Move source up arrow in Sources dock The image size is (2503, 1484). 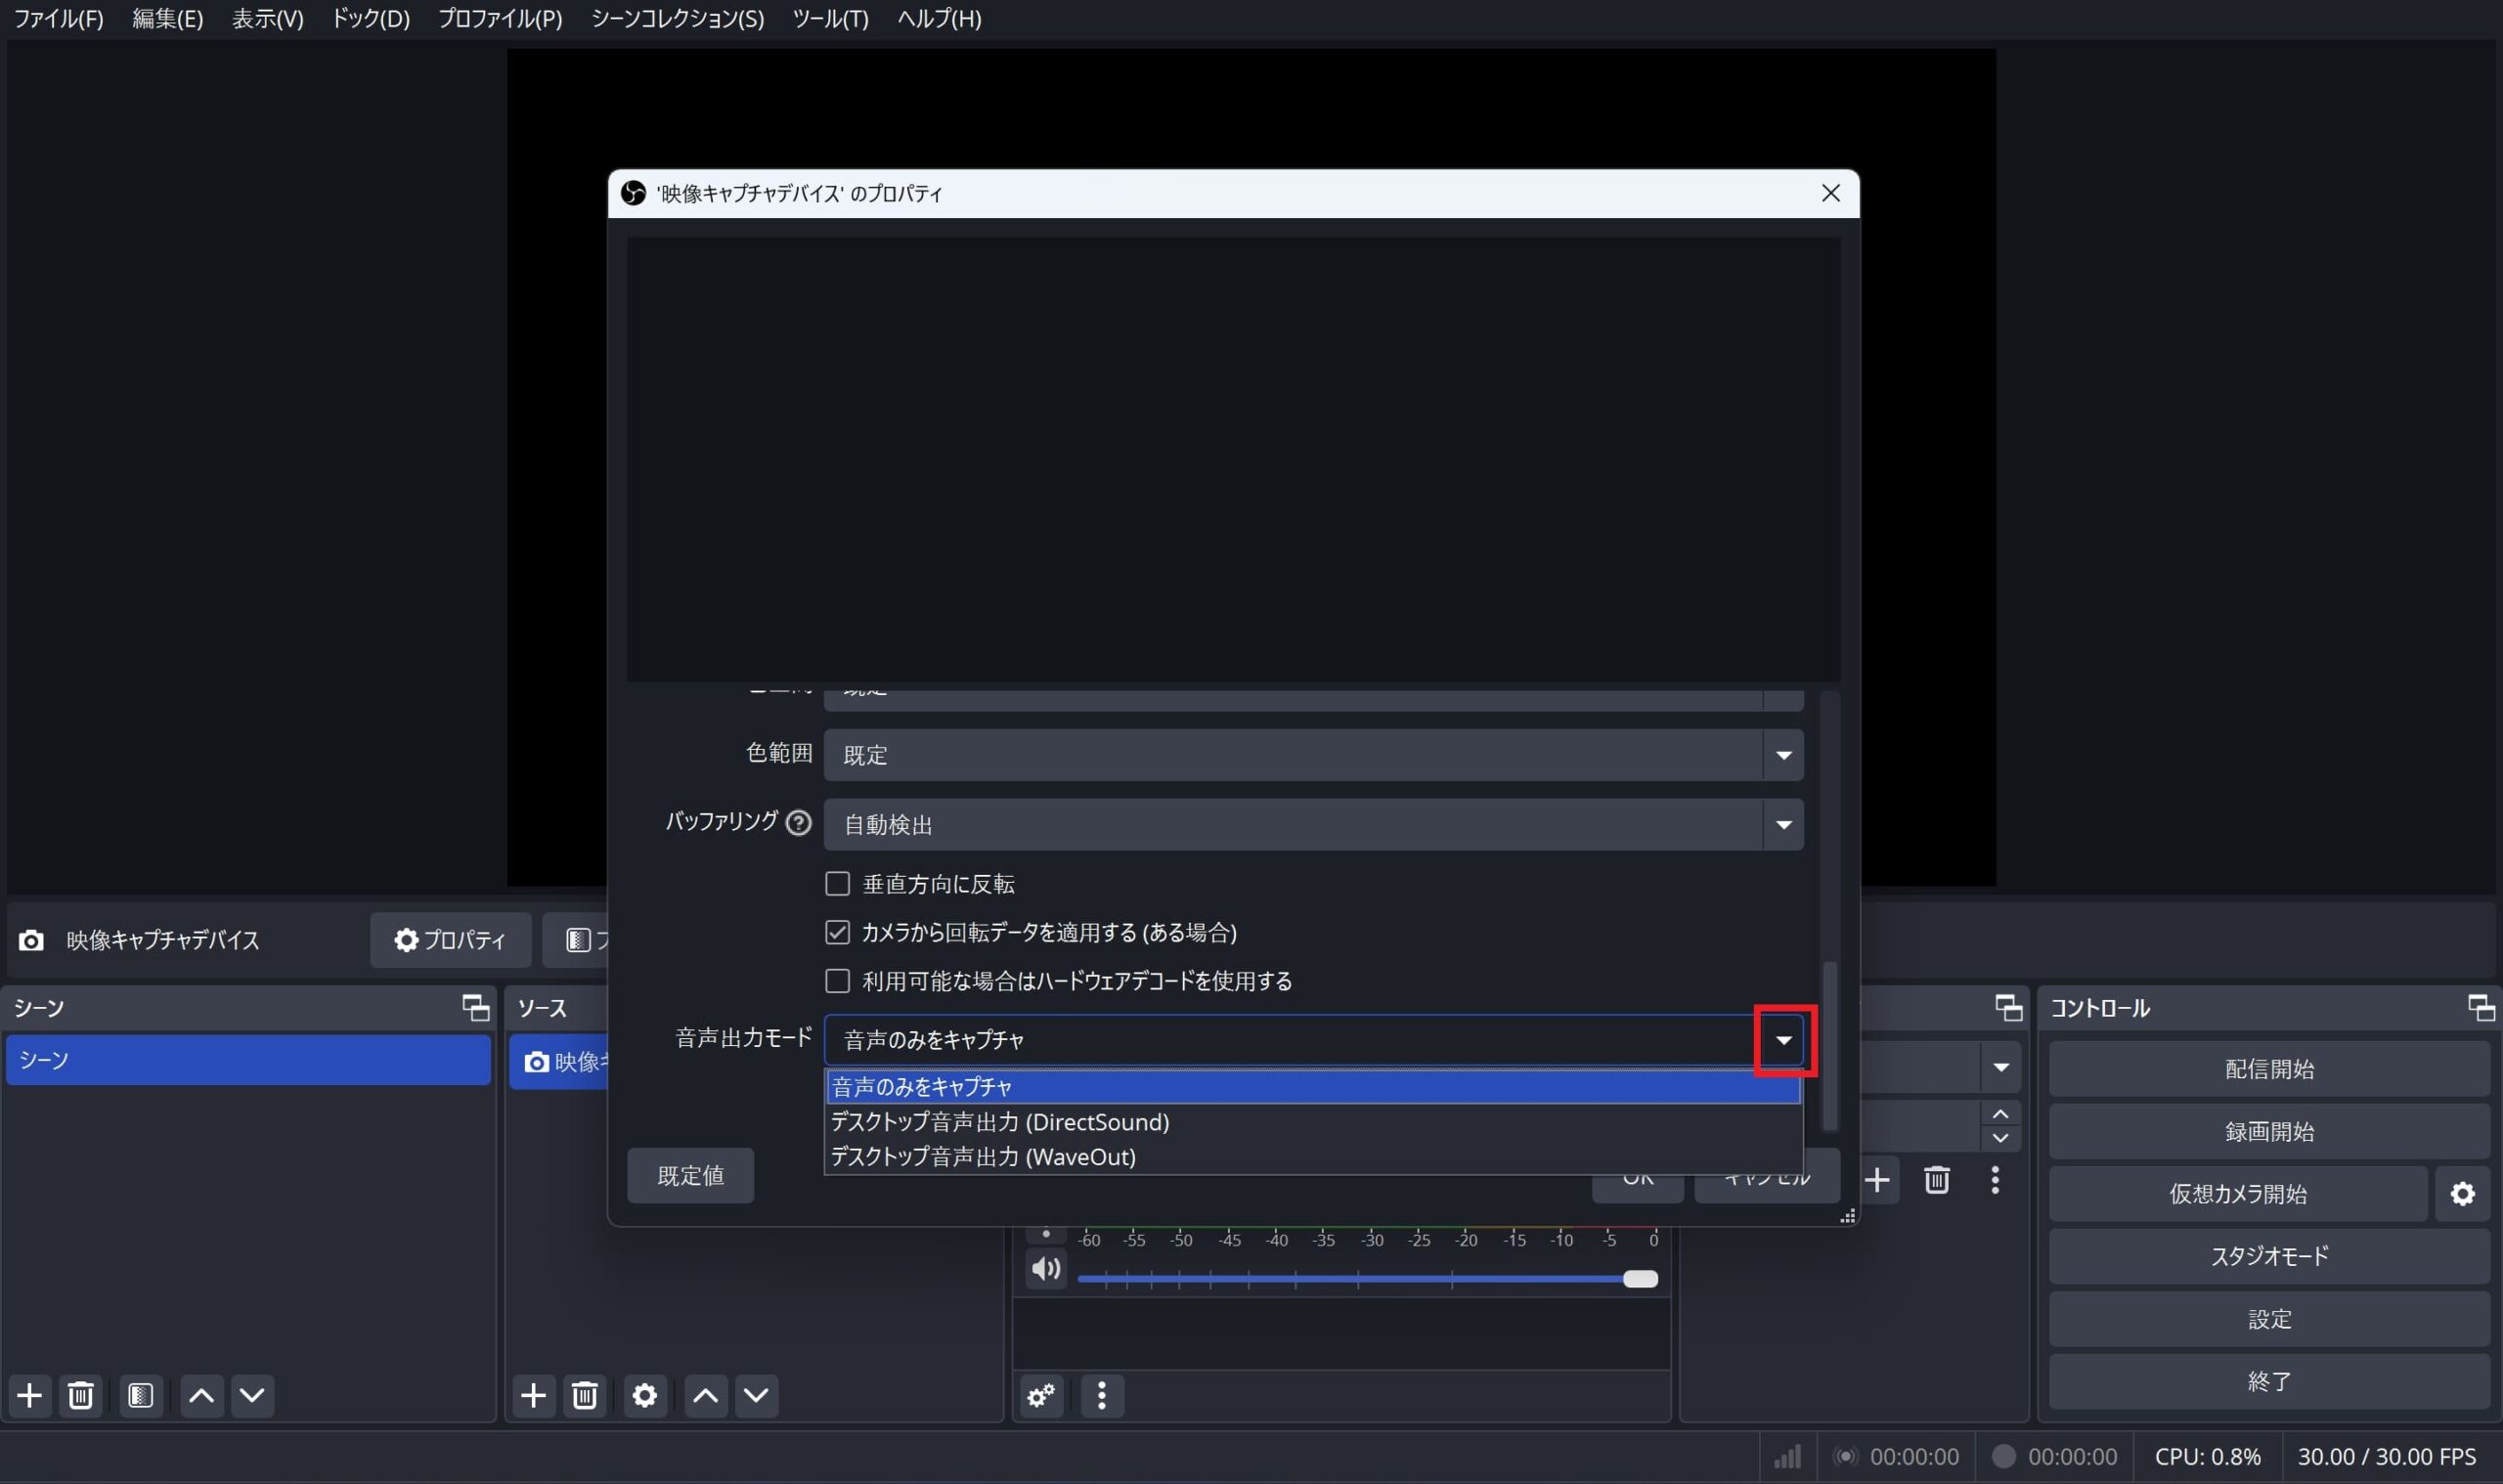point(705,1395)
